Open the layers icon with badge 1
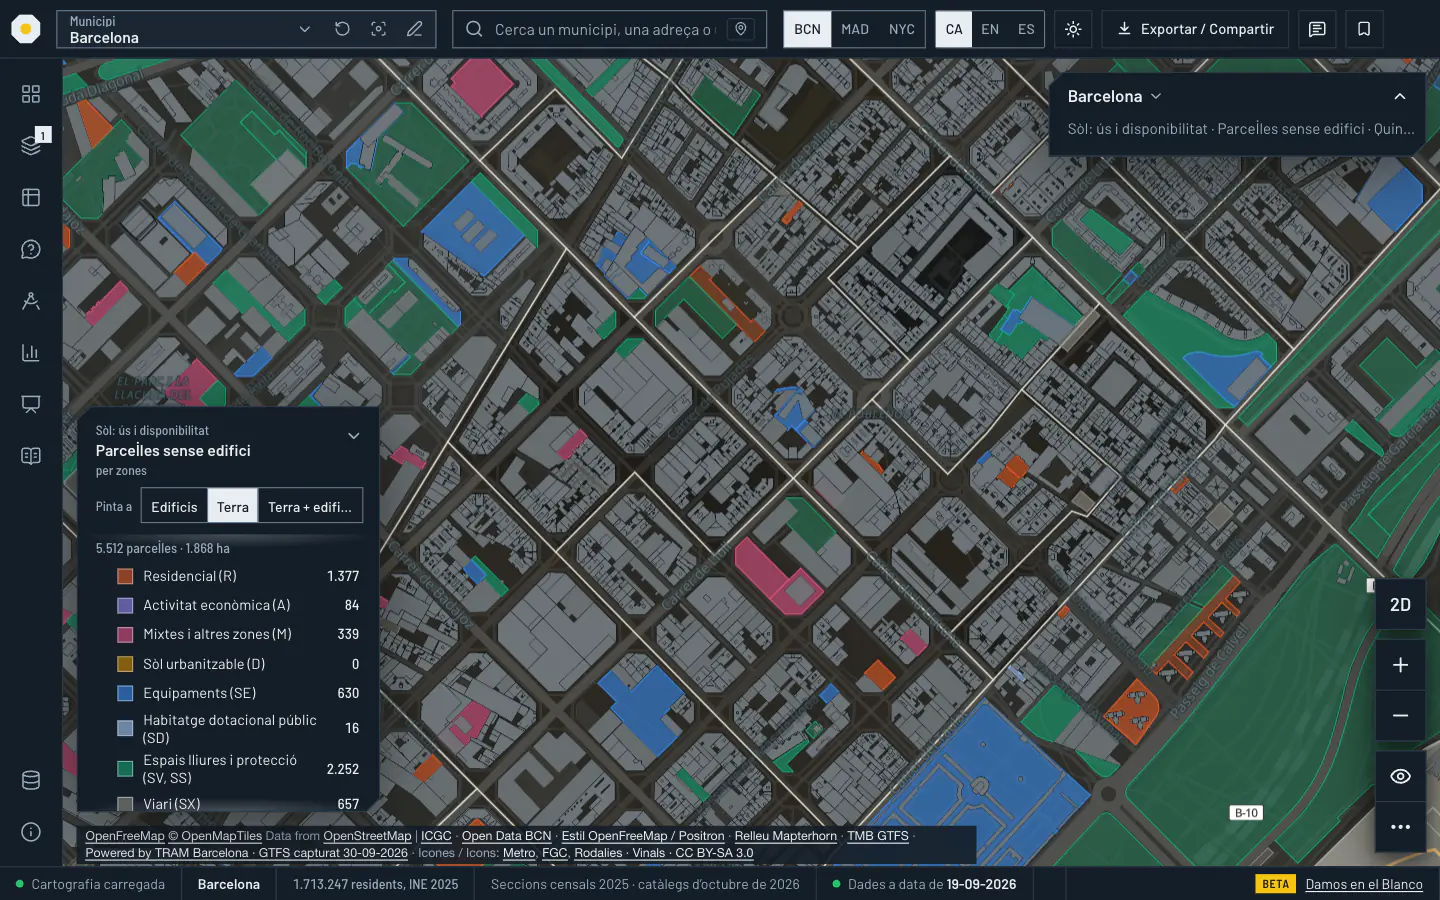This screenshot has width=1440, height=900. [31, 145]
